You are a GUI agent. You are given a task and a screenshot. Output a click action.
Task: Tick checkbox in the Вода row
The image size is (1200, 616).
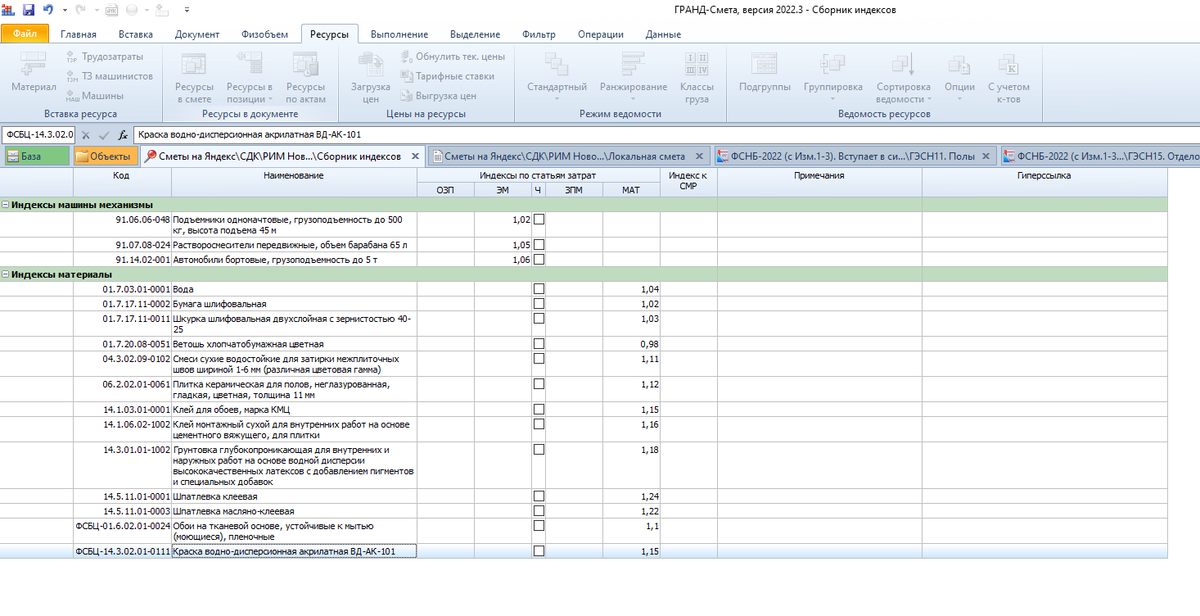coord(539,289)
